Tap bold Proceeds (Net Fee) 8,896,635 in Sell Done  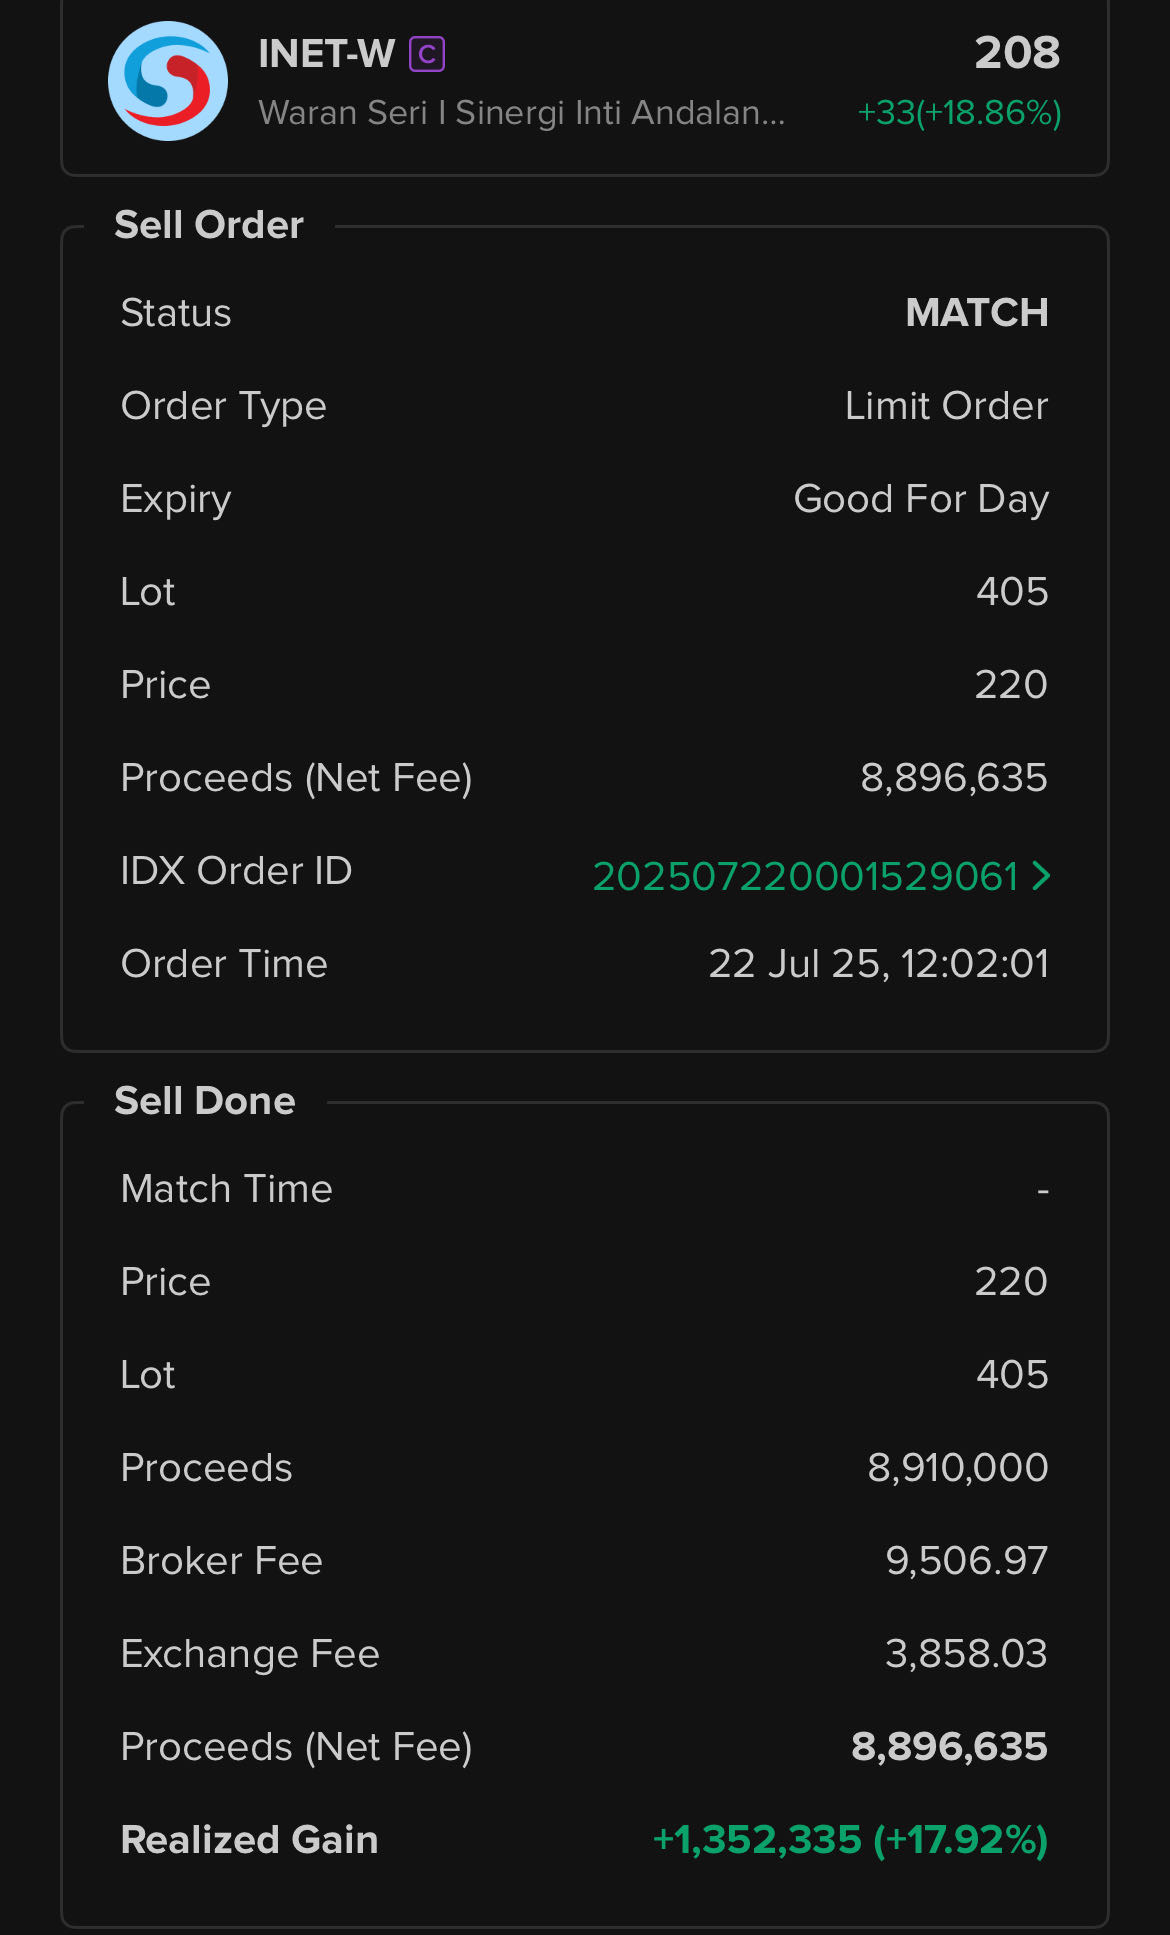click(x=948, y=1747)
